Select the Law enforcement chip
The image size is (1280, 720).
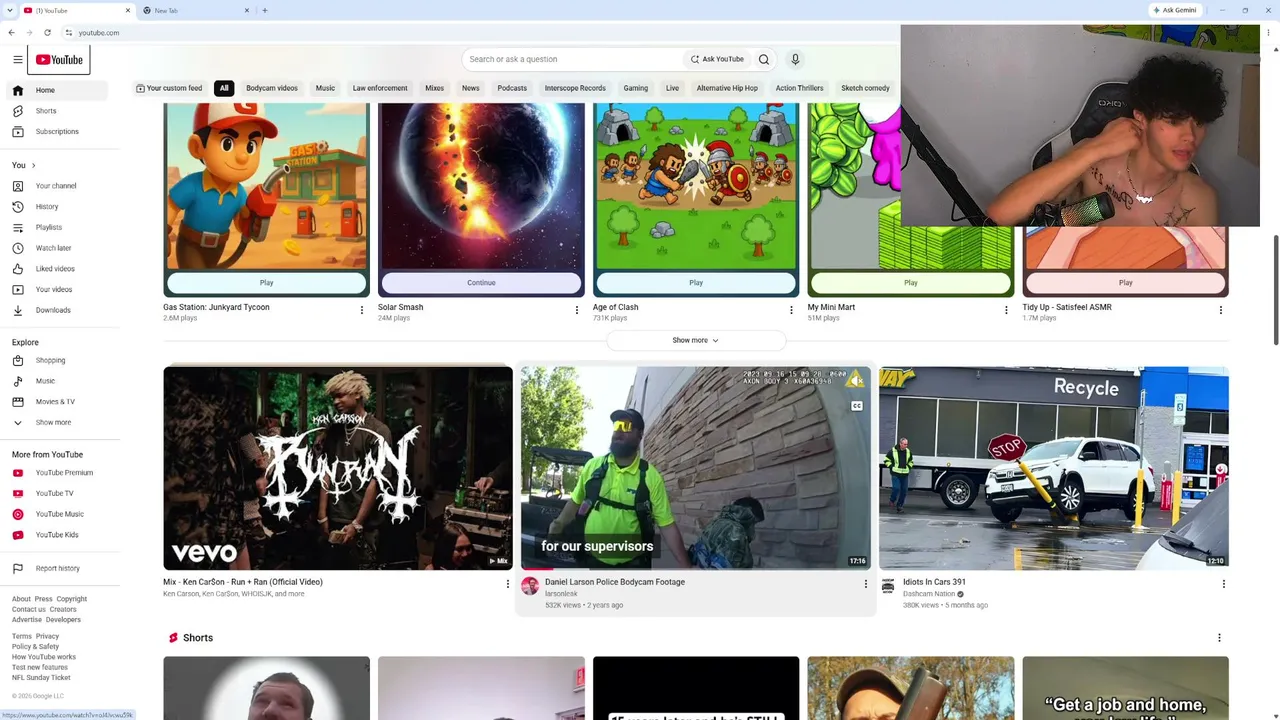click(x=380, y=88)
